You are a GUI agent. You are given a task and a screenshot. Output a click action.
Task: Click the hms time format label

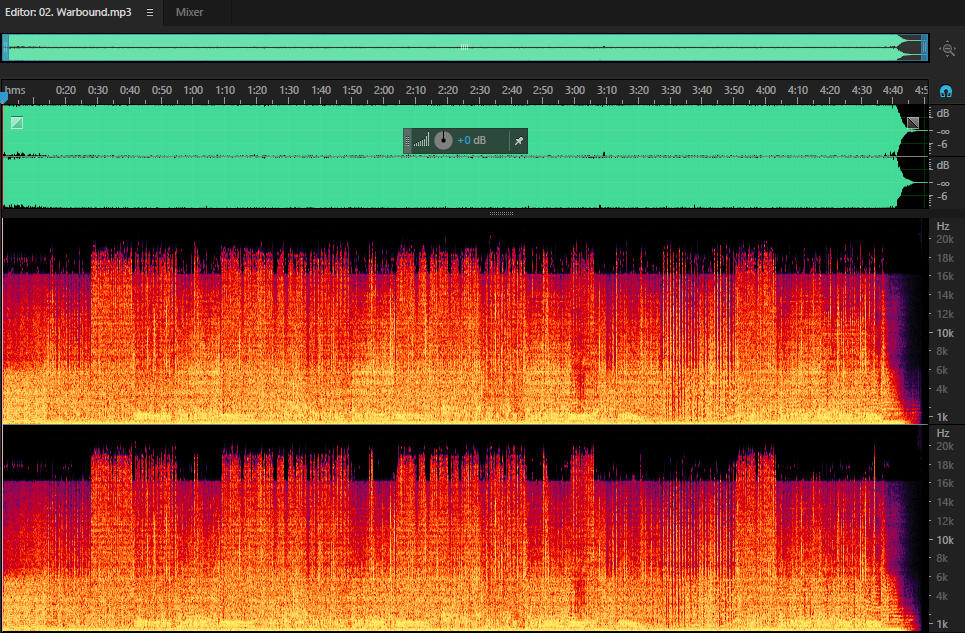pos(16,90)
